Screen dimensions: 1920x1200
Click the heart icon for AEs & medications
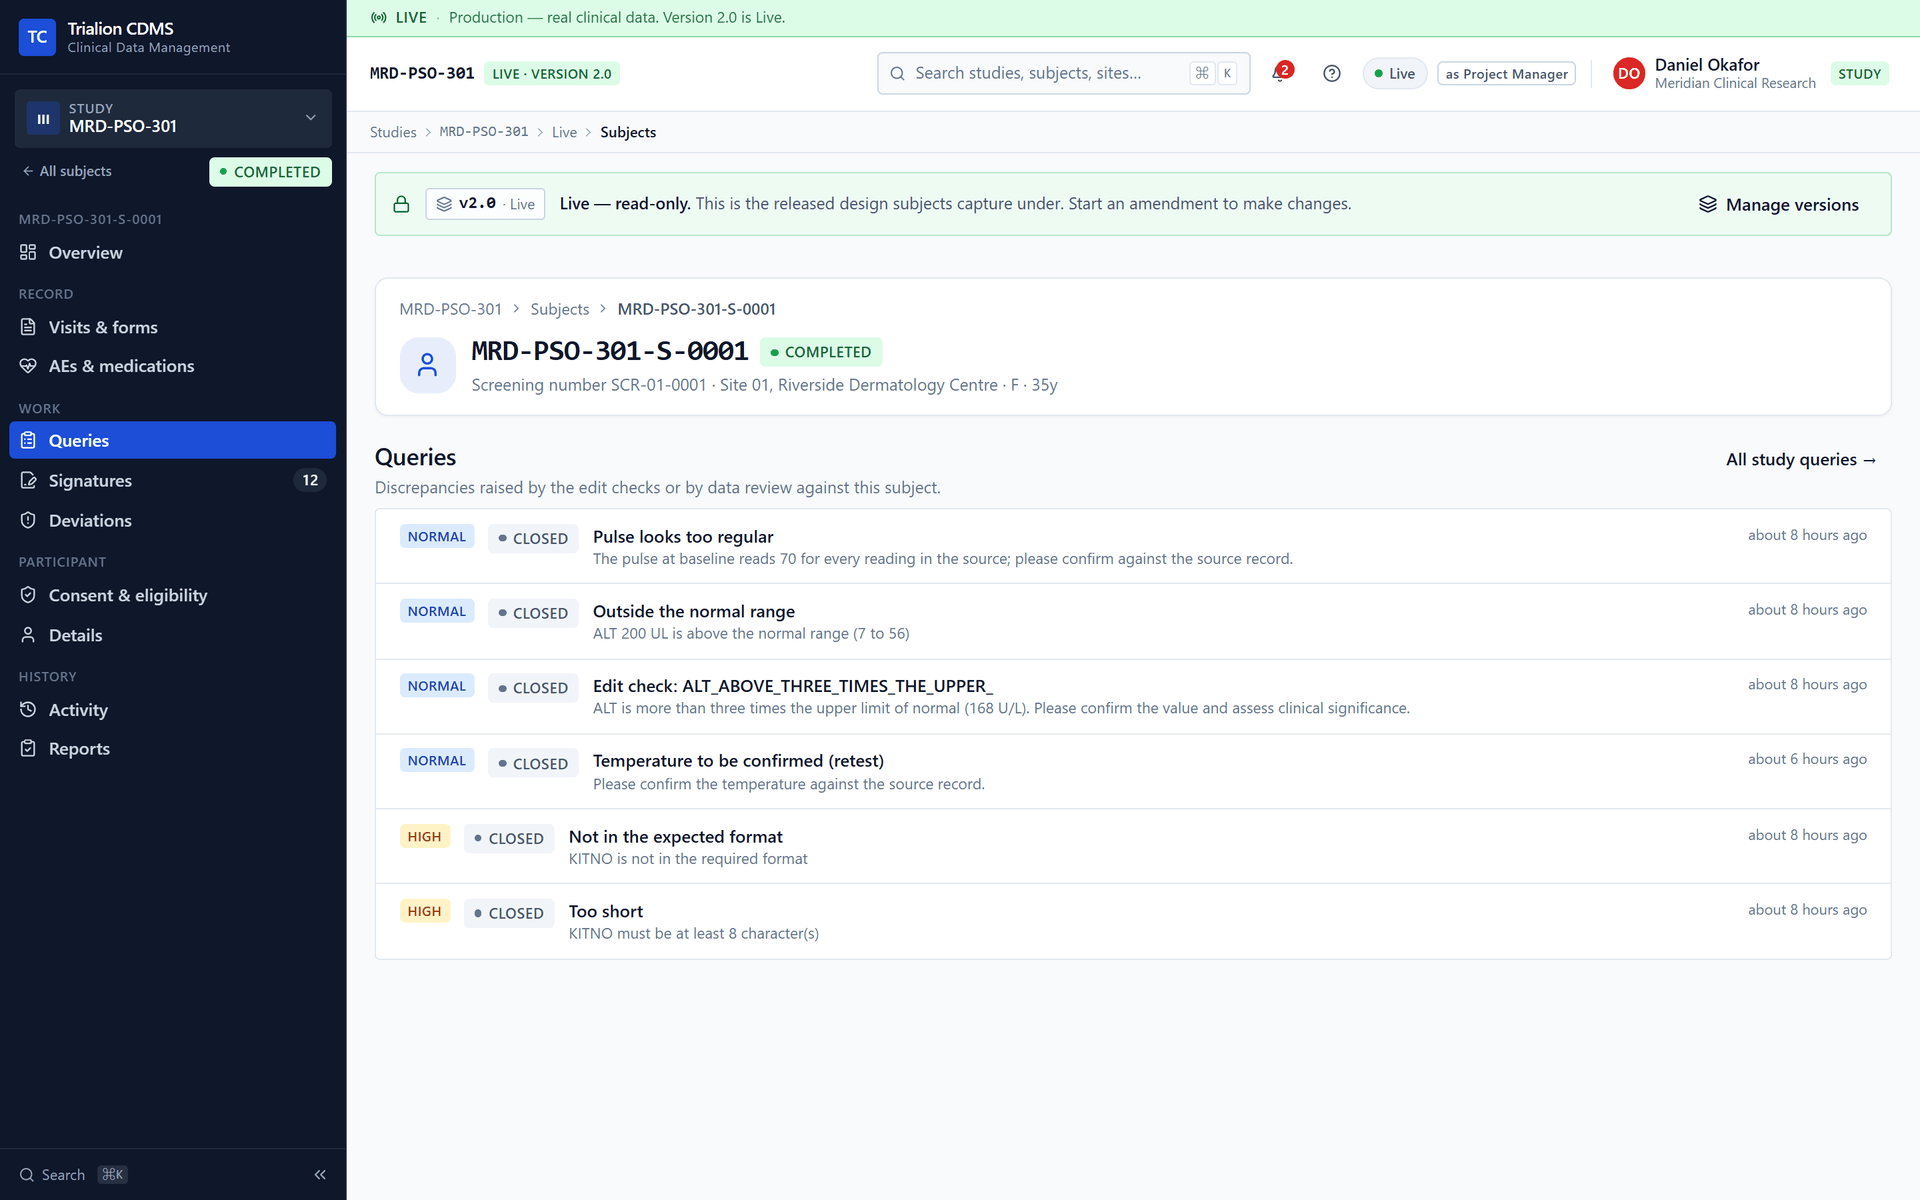point(28,366)
